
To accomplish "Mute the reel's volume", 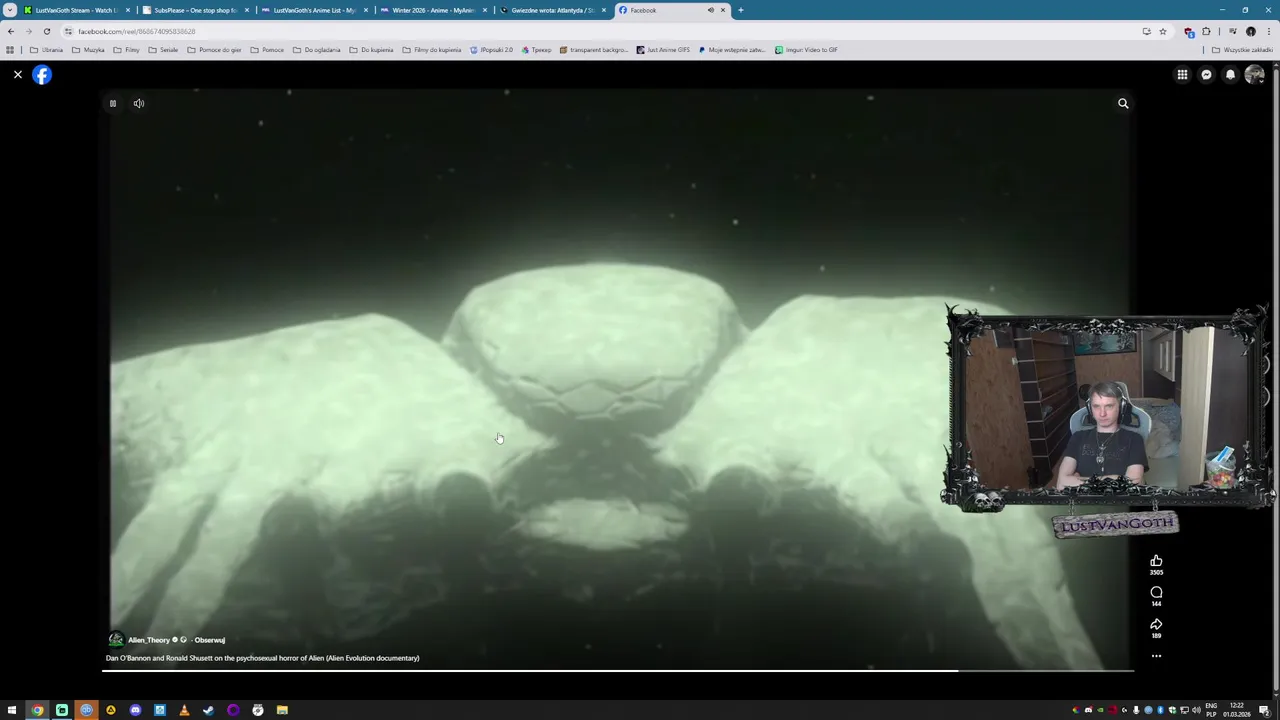I will click(x=139, y=103).
